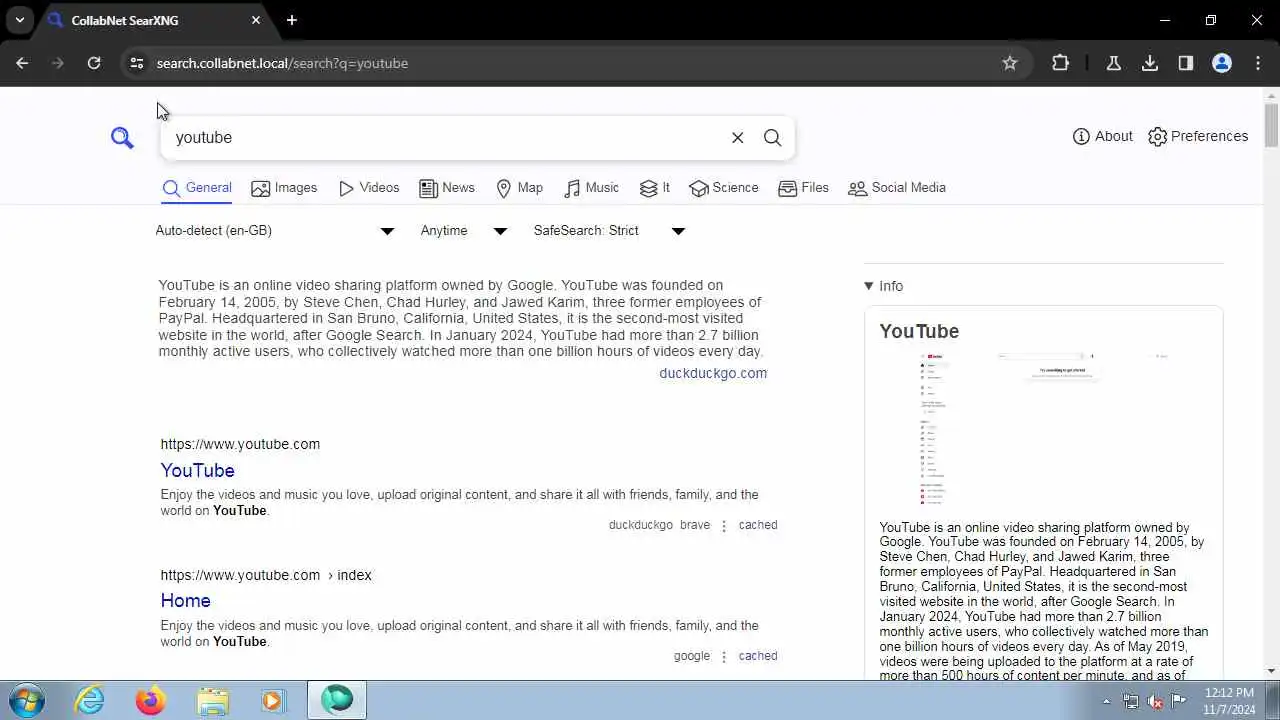The width and height of the screenshot is (1280, 720).
Task: Toggle the browser side panel
Action: [x=1186, y=63]
